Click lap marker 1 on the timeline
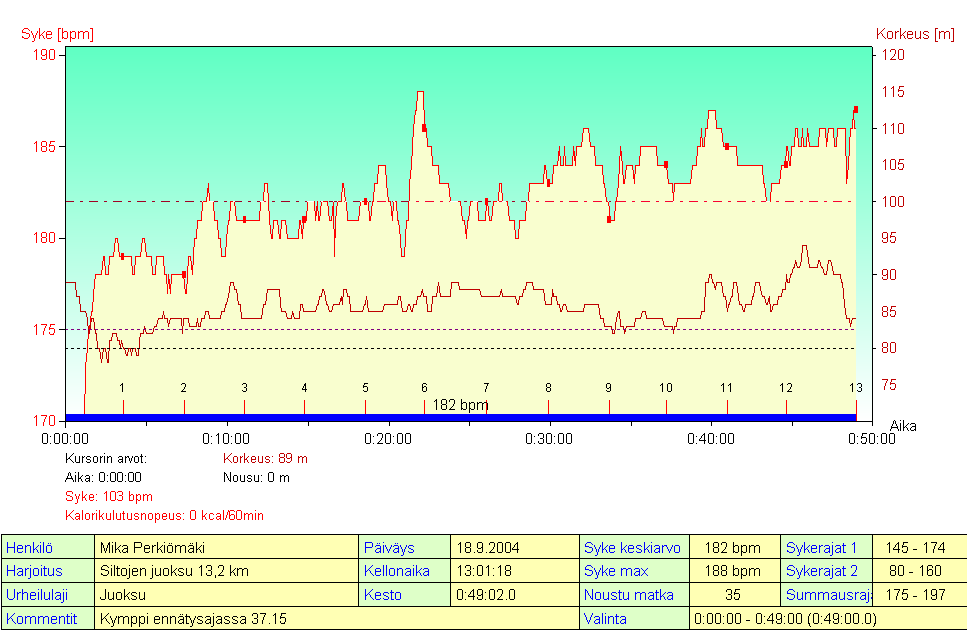 (x=122, y=388)
